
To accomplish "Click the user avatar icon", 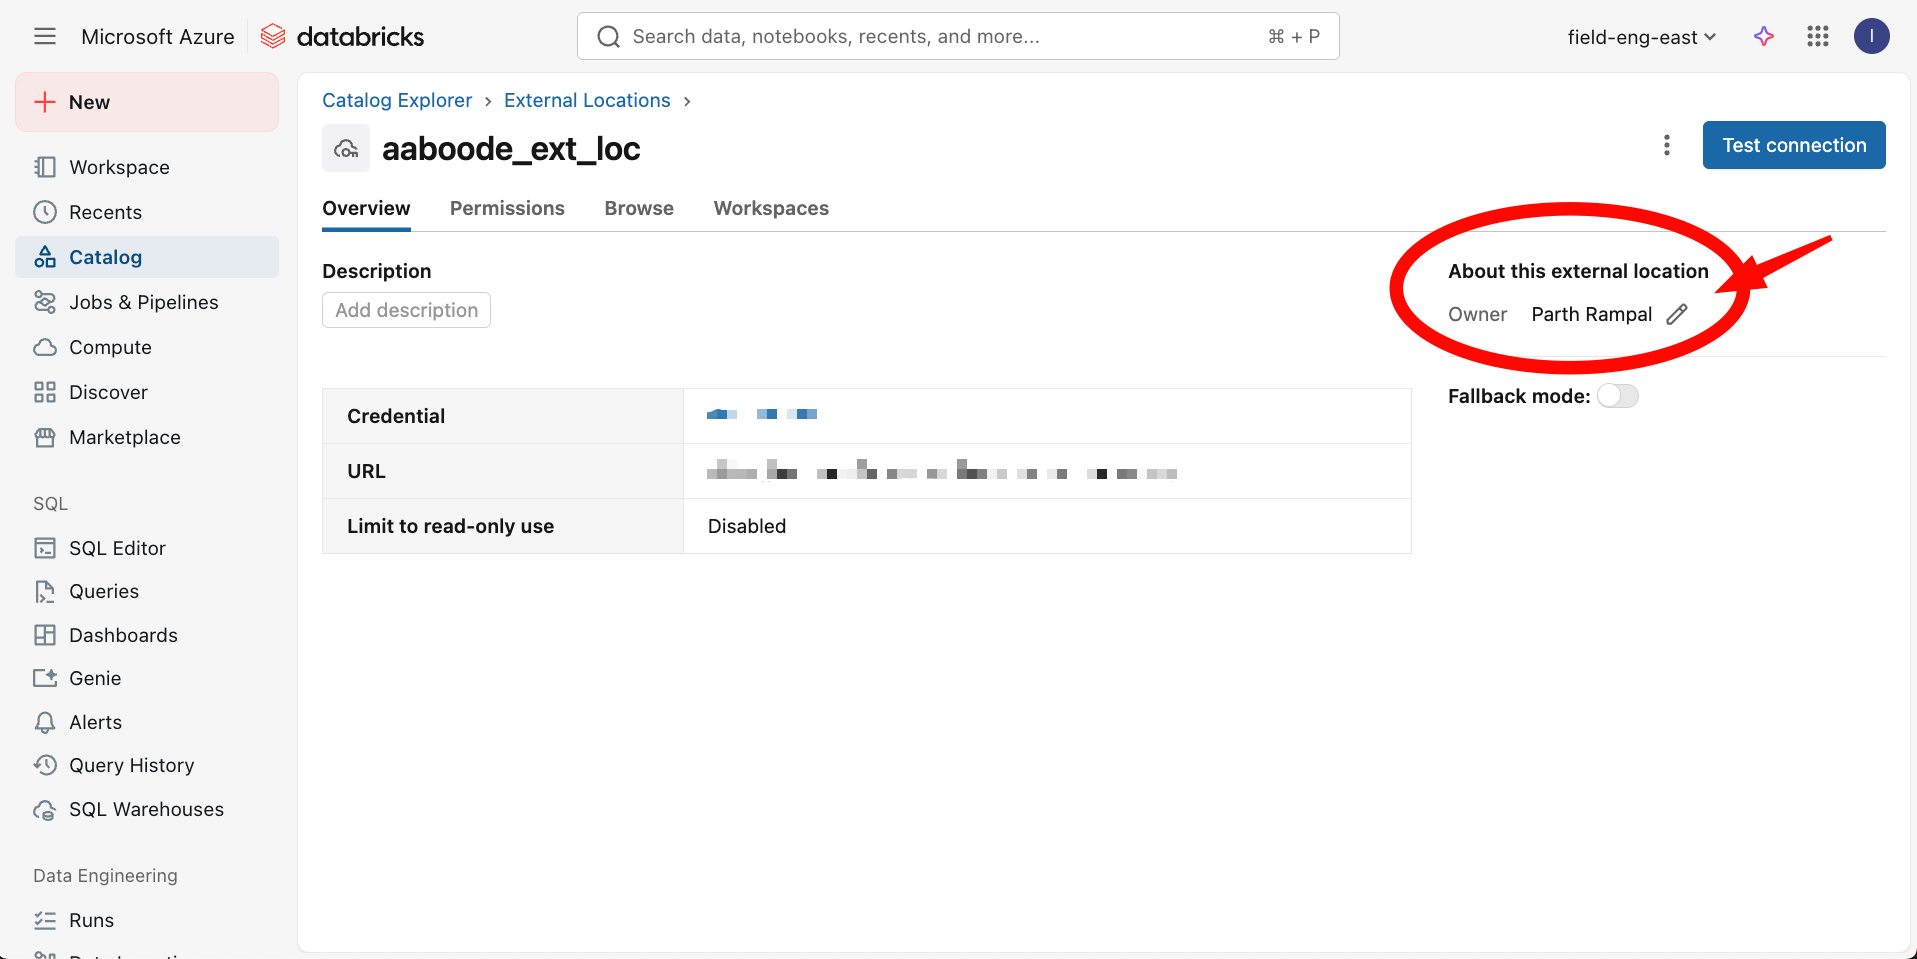I will point(1871,37).
